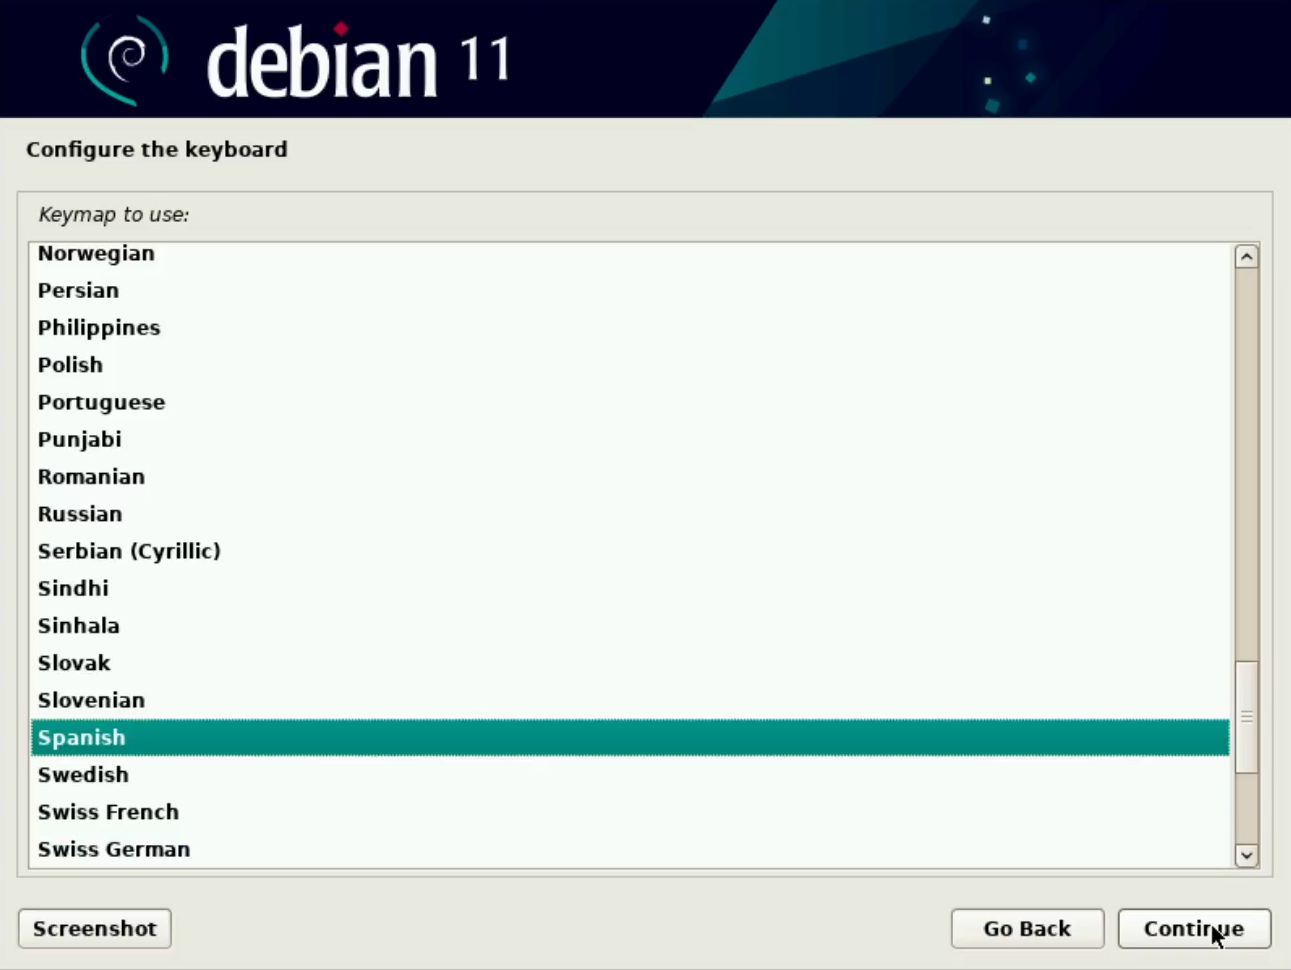Choose Swedish keyboard layout
1291x970 pixels.
click(83, 775)
